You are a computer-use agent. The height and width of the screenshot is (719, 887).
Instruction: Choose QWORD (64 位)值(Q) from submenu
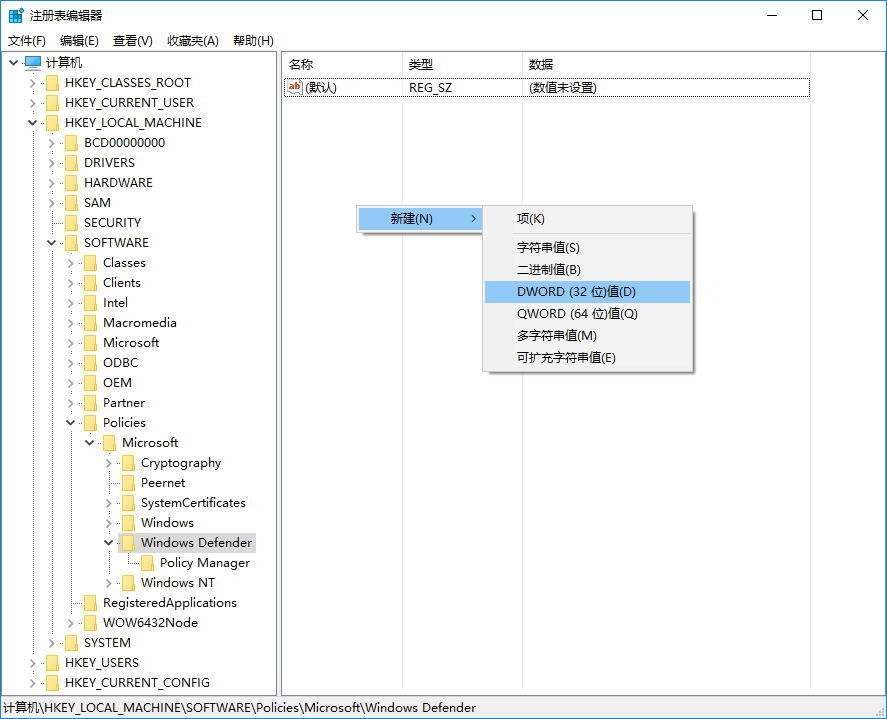point(587,314)
